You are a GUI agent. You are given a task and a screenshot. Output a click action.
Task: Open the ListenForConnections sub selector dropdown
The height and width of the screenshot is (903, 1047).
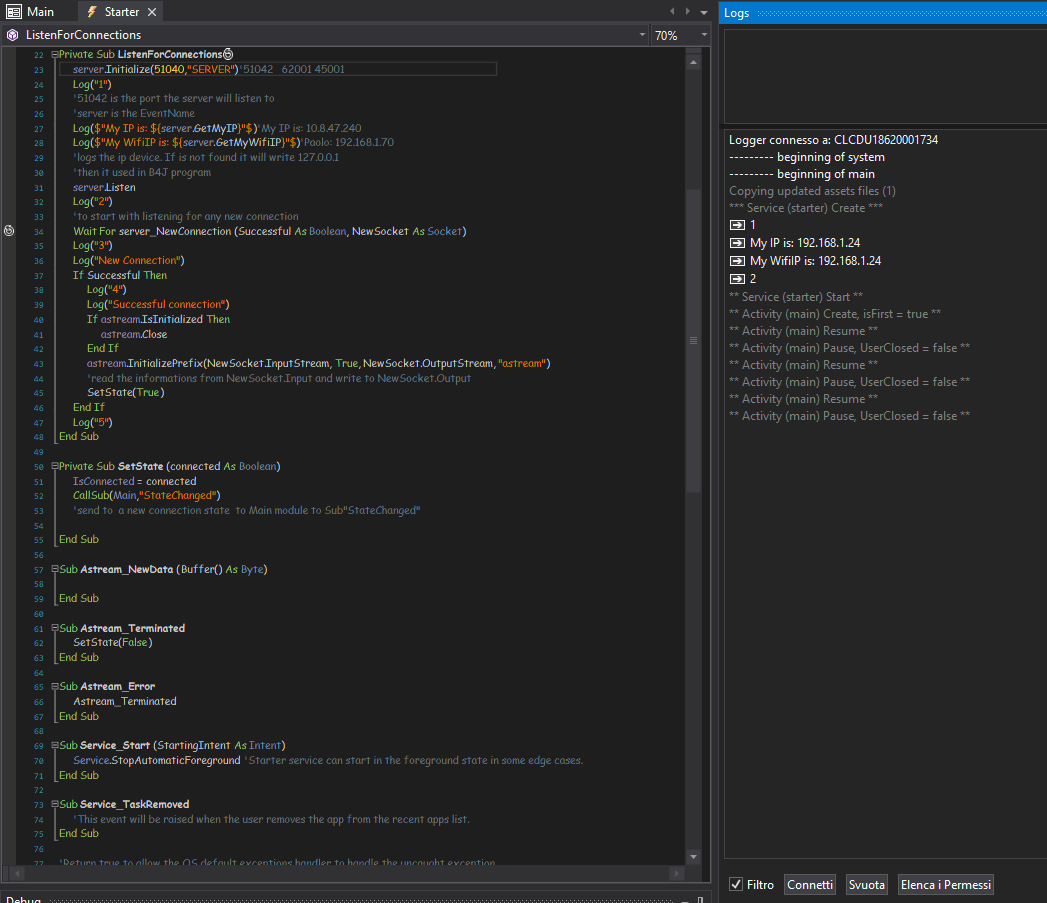click(x=641, y=35)
